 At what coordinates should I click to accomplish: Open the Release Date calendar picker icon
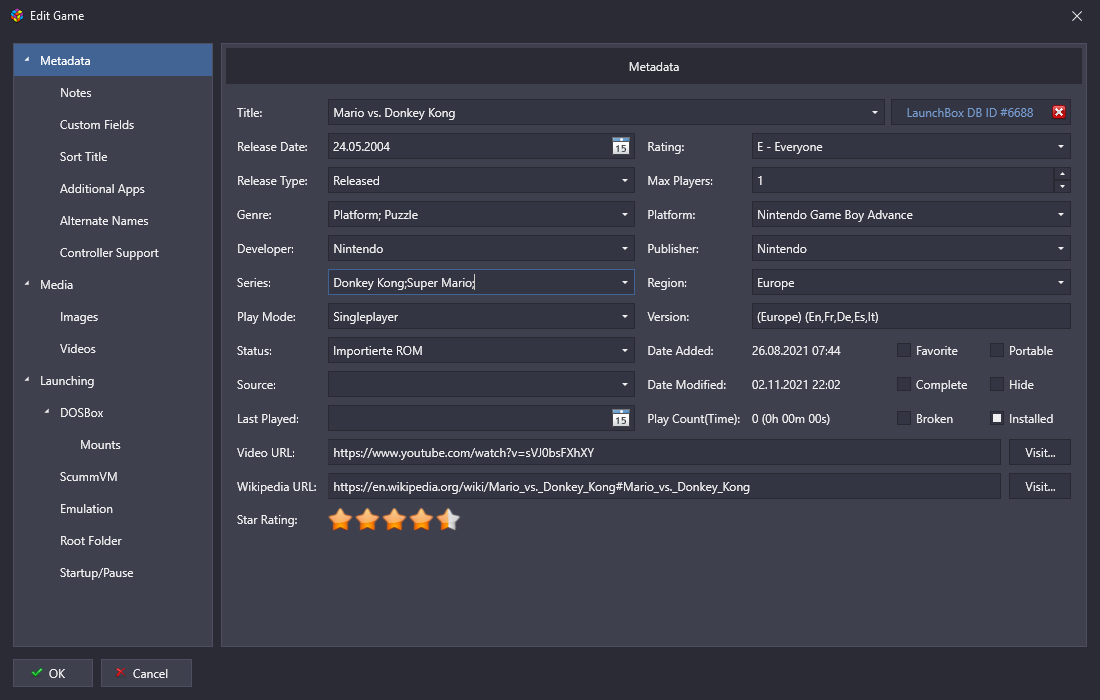click(x=621, y=147)
